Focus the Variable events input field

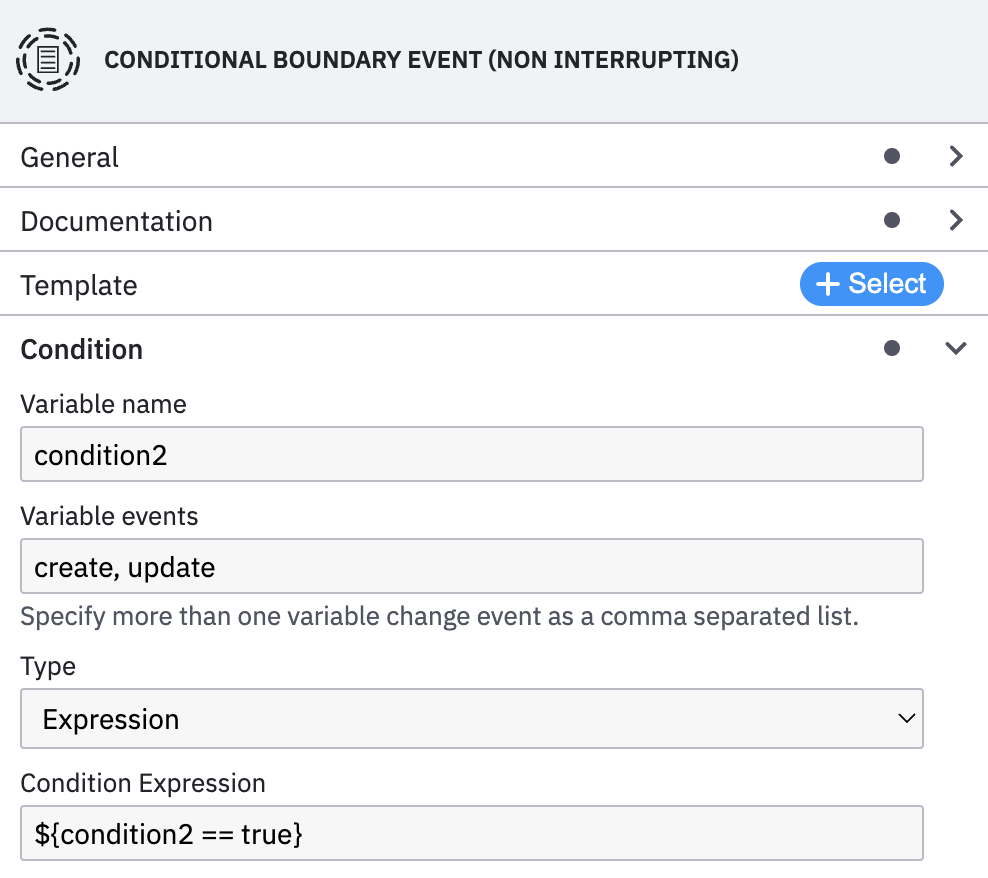click(x=472, y=568)
